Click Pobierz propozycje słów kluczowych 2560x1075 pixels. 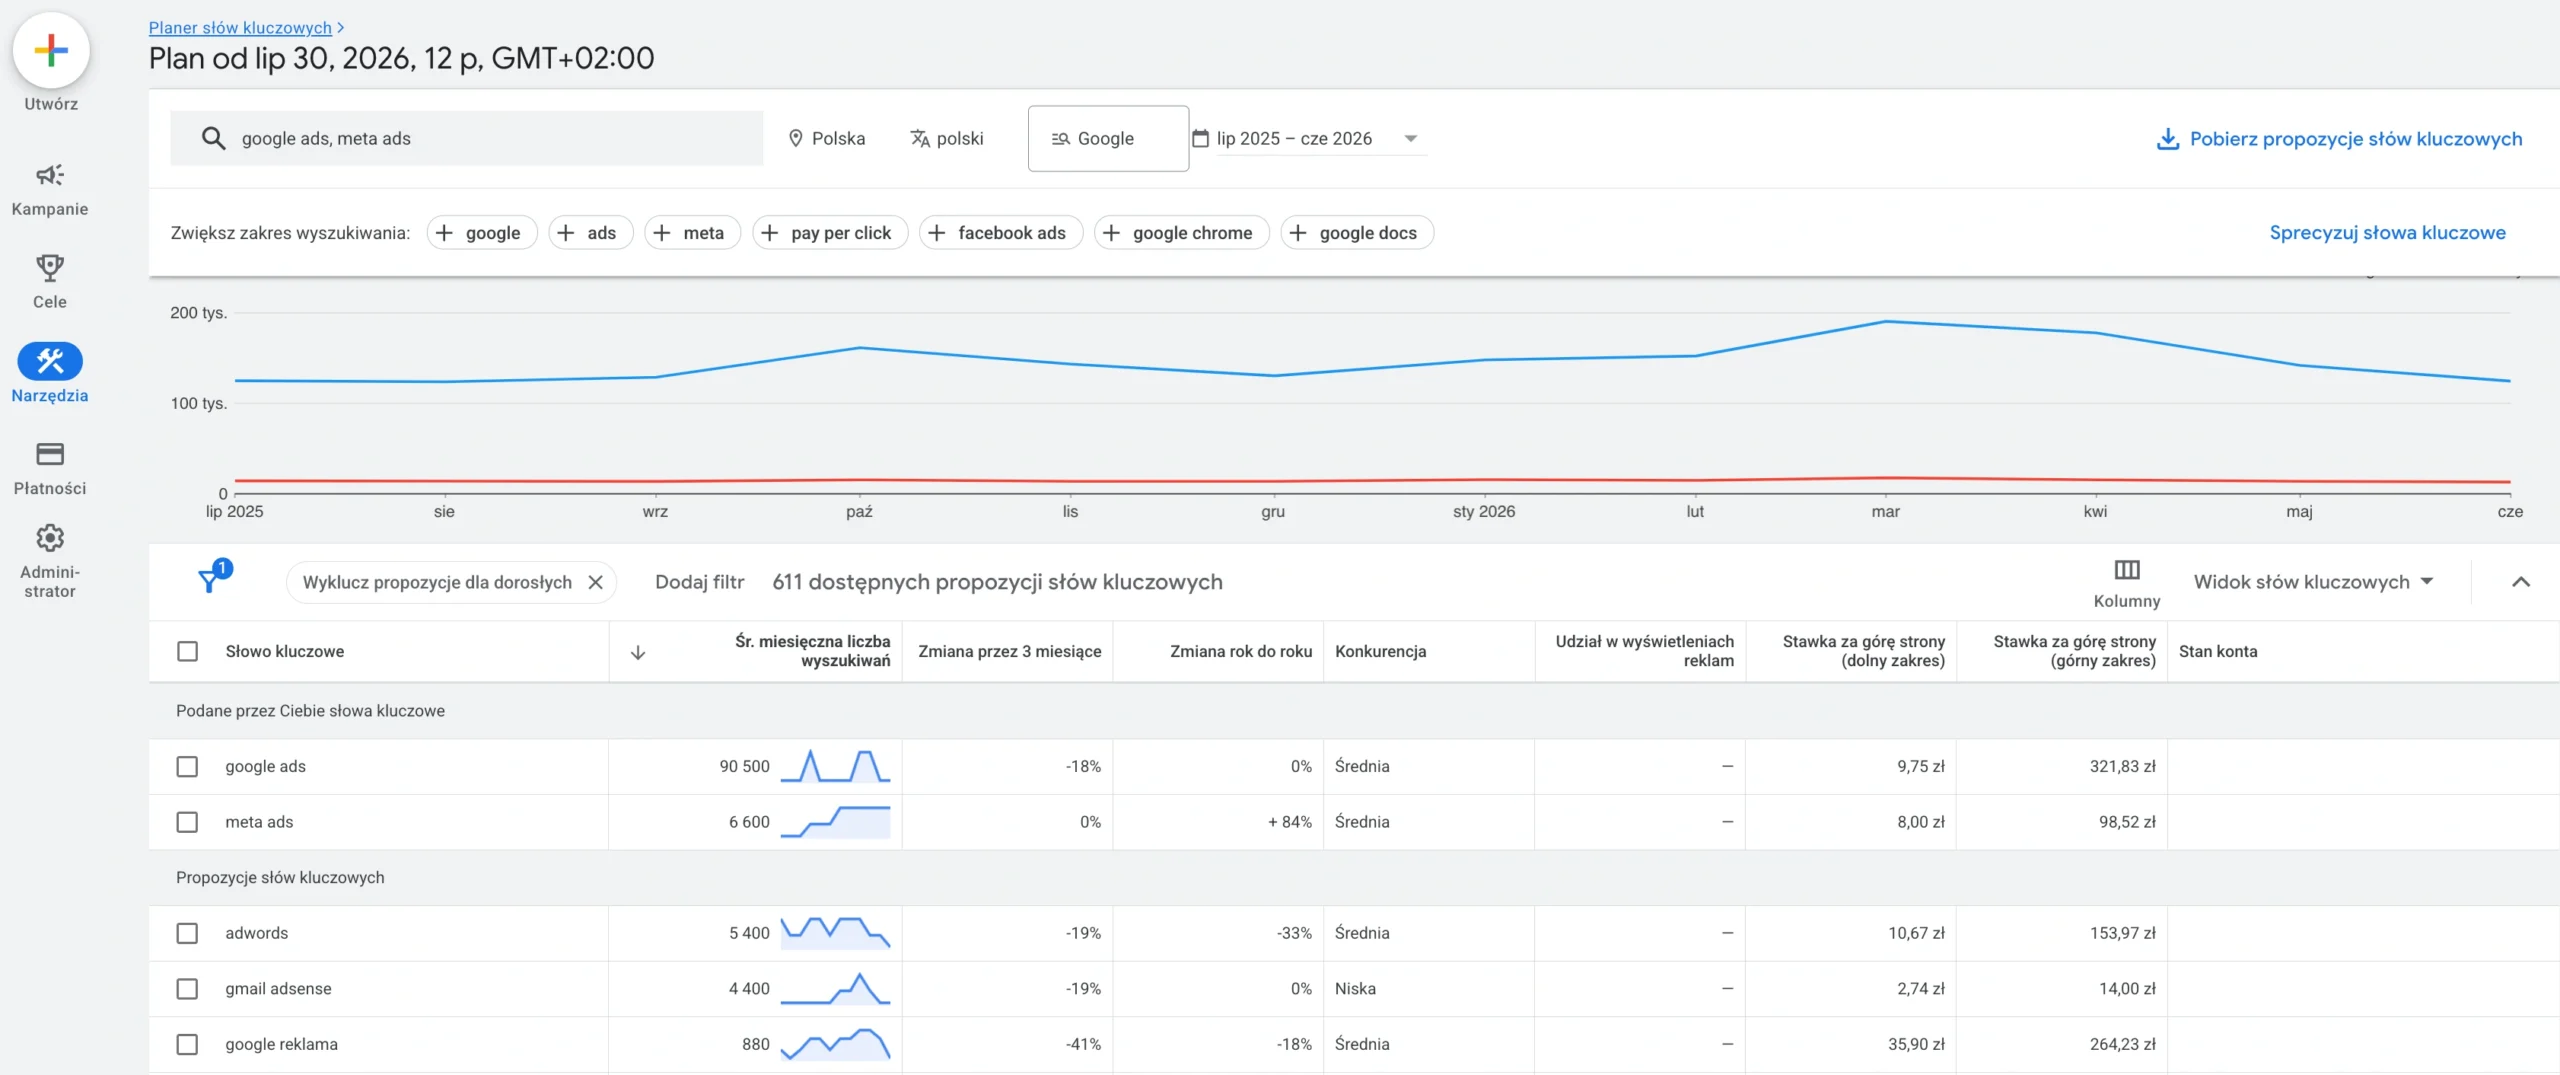coord(2340,139)
